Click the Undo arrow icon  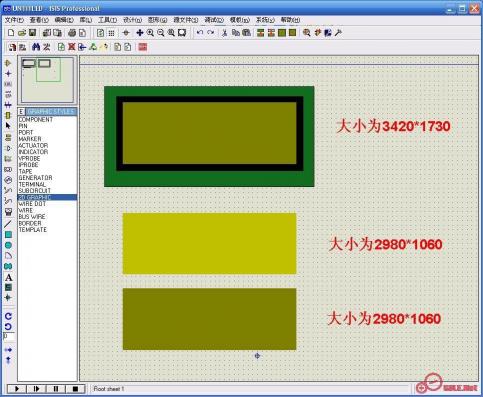(x=200, y=33)
